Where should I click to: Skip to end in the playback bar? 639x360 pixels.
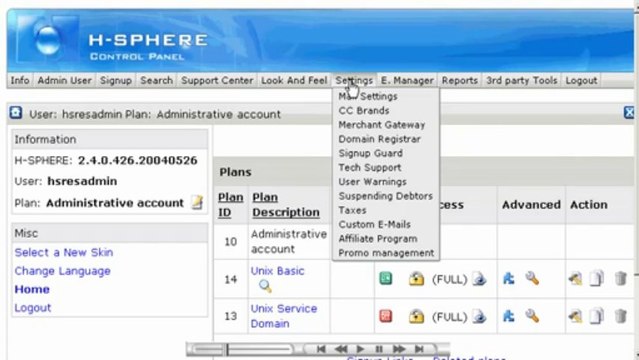click(x=419, y=349)
